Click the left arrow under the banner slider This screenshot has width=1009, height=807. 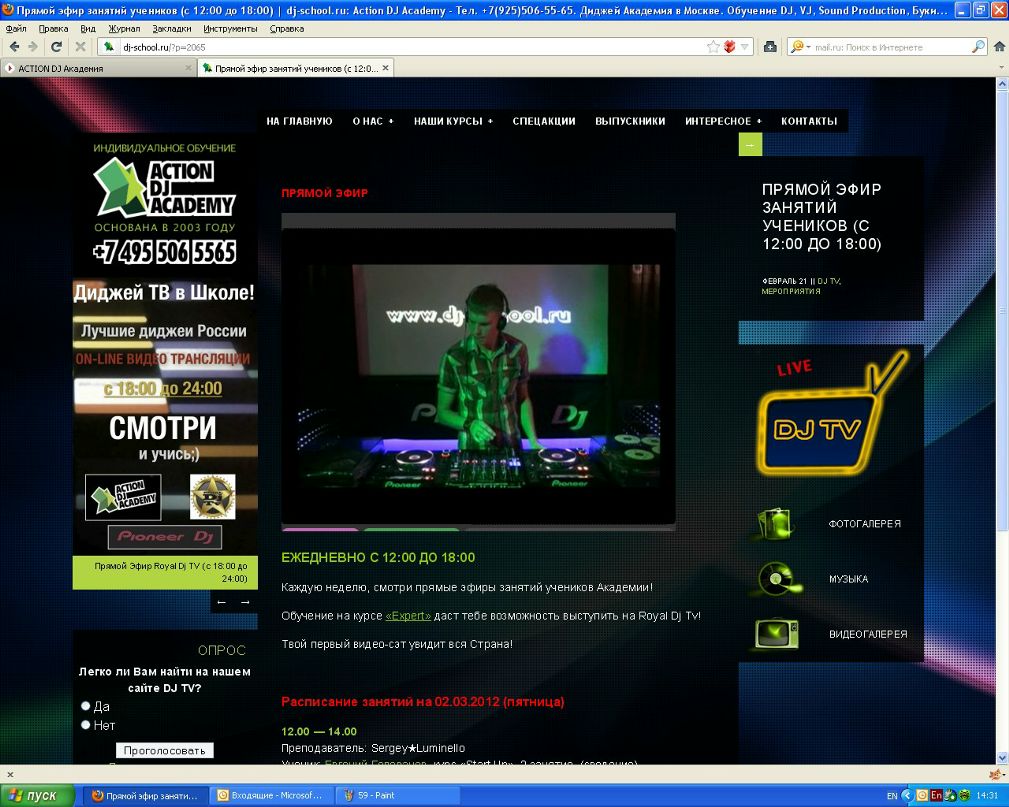coord(222,602)
